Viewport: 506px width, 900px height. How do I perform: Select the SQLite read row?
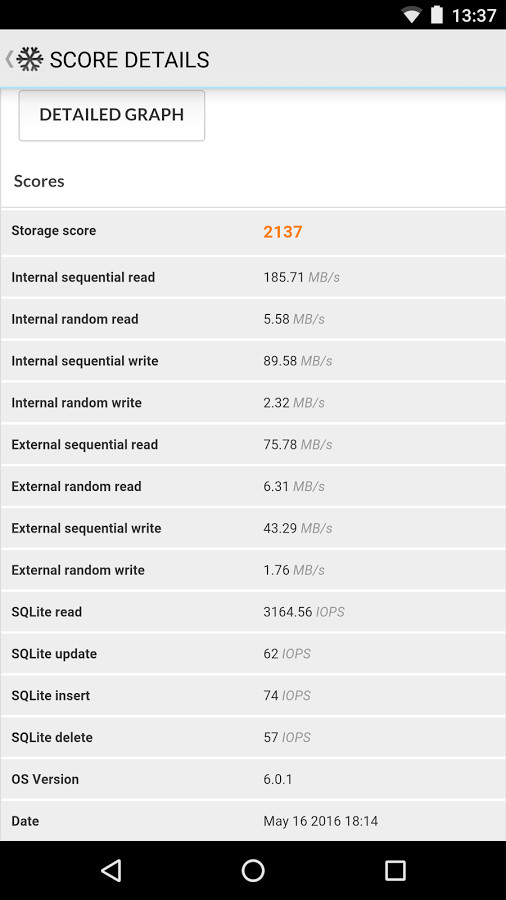(x=253, y=612)
